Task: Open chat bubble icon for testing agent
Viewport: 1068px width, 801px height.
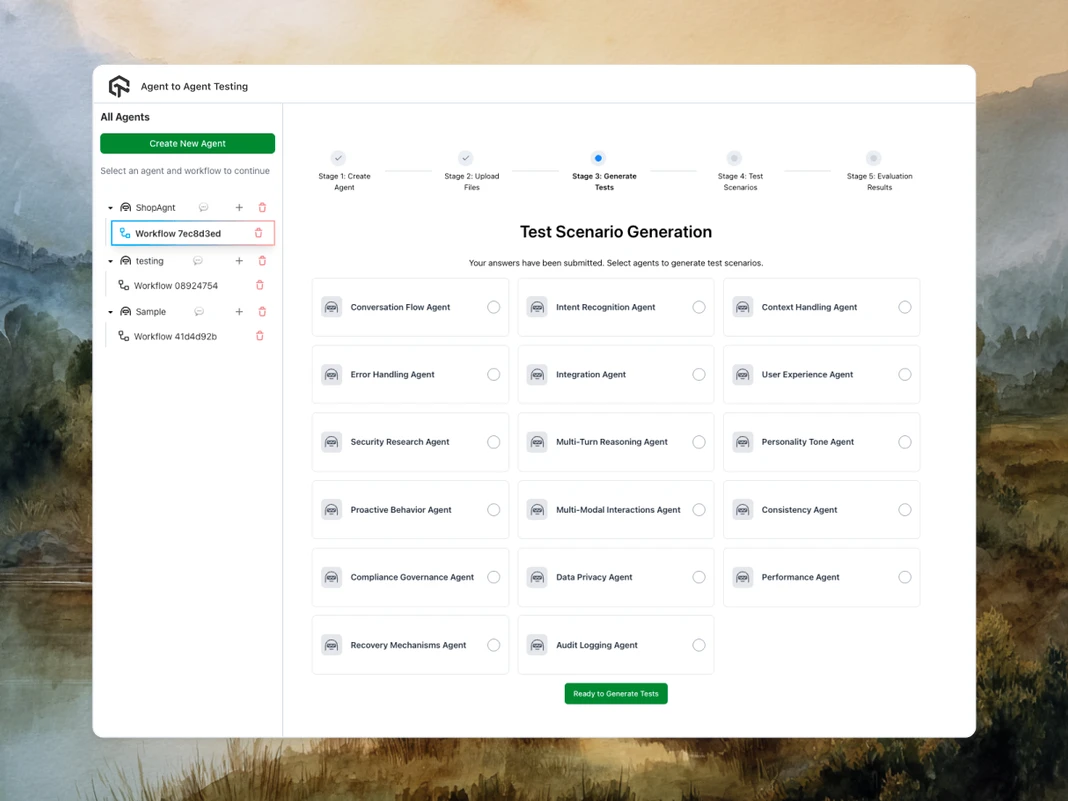Action: pos(198,261)
